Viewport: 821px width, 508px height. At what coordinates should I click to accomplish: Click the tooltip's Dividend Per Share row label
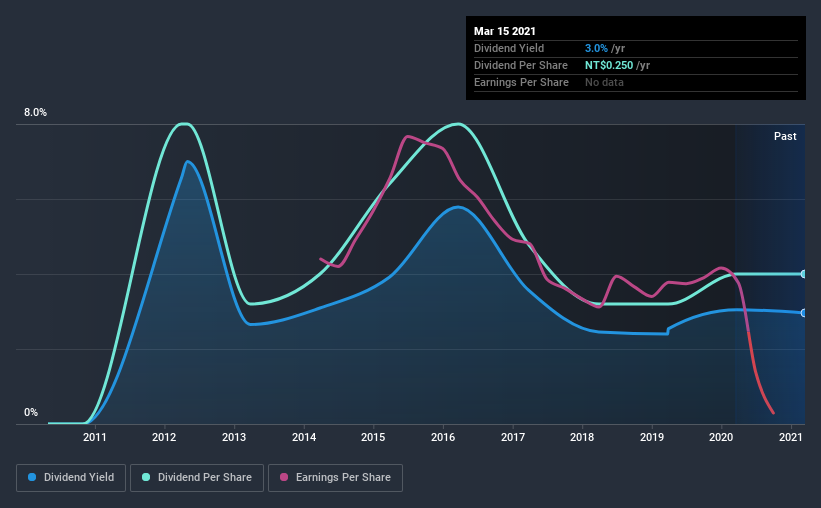click(x=520, y=65)
